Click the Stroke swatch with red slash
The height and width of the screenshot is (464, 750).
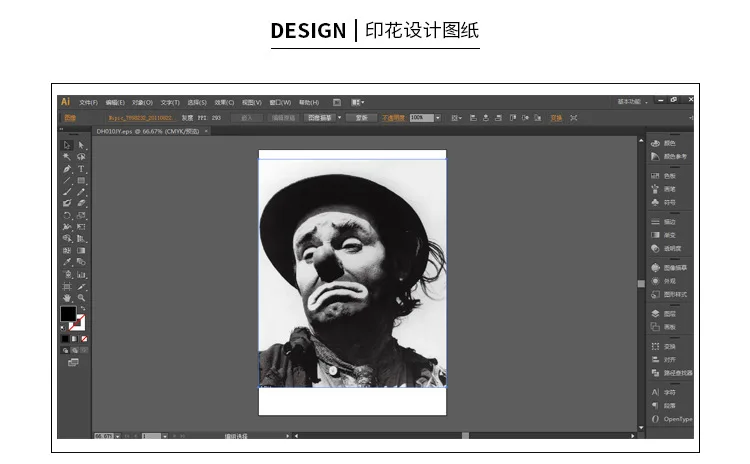click(78, 323)
